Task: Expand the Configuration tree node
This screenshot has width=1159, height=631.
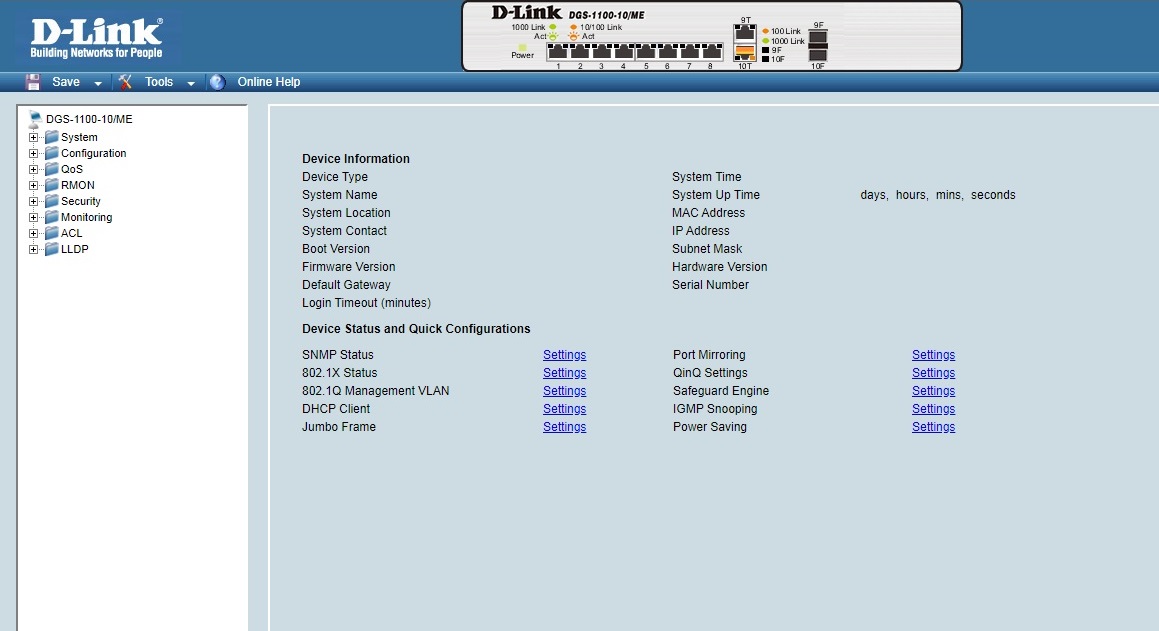Action: tap(34, 154)
